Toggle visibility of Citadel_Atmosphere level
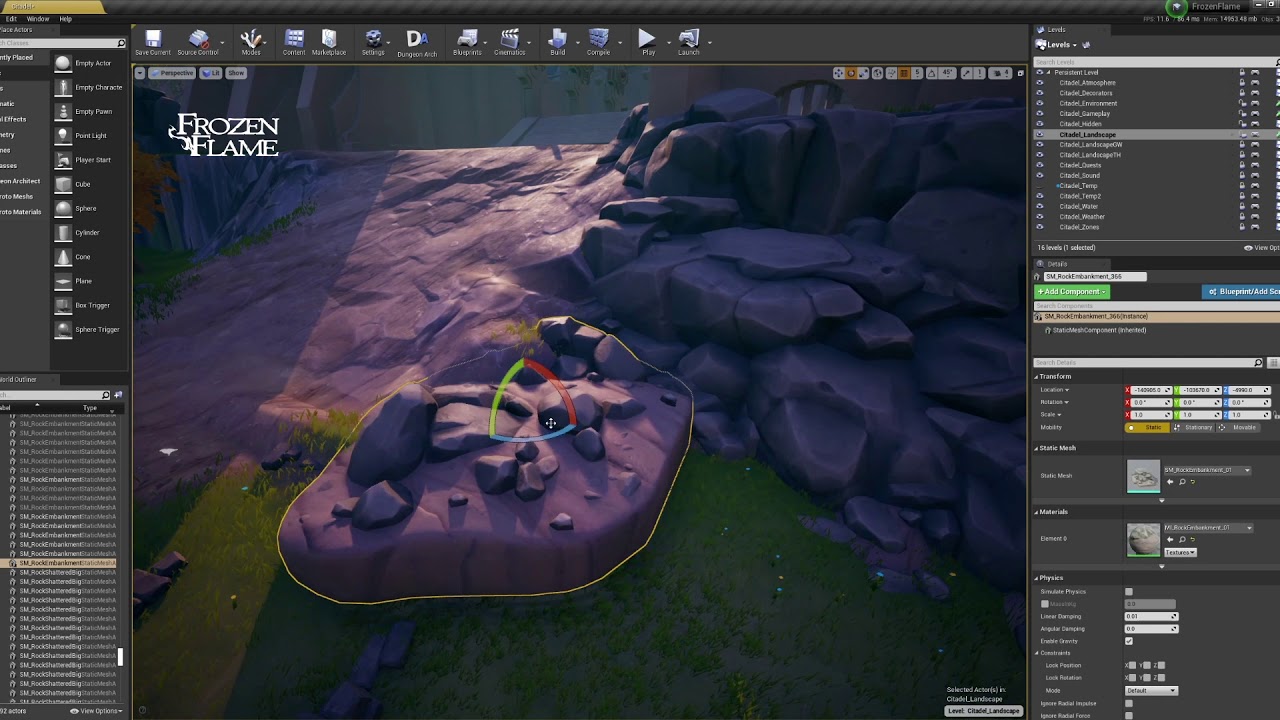This screenshot has height=720, width=1280. (x=1039, y=83)
